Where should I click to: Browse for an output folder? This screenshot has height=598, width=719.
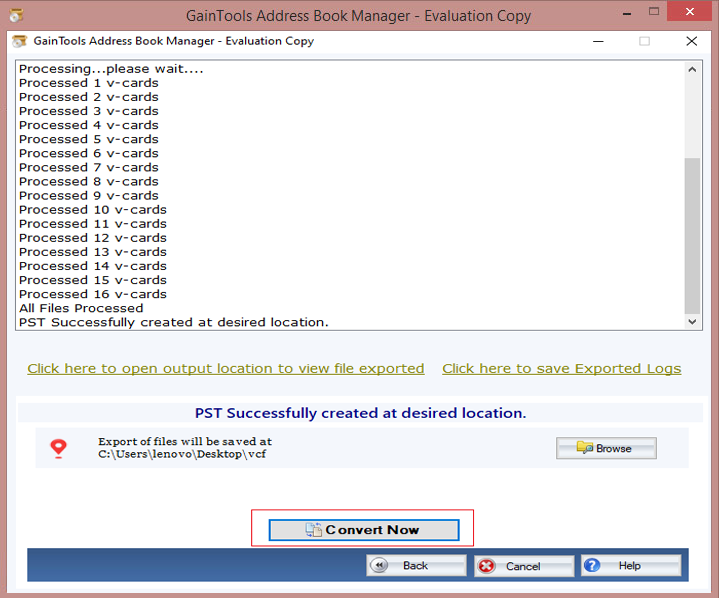606,448
